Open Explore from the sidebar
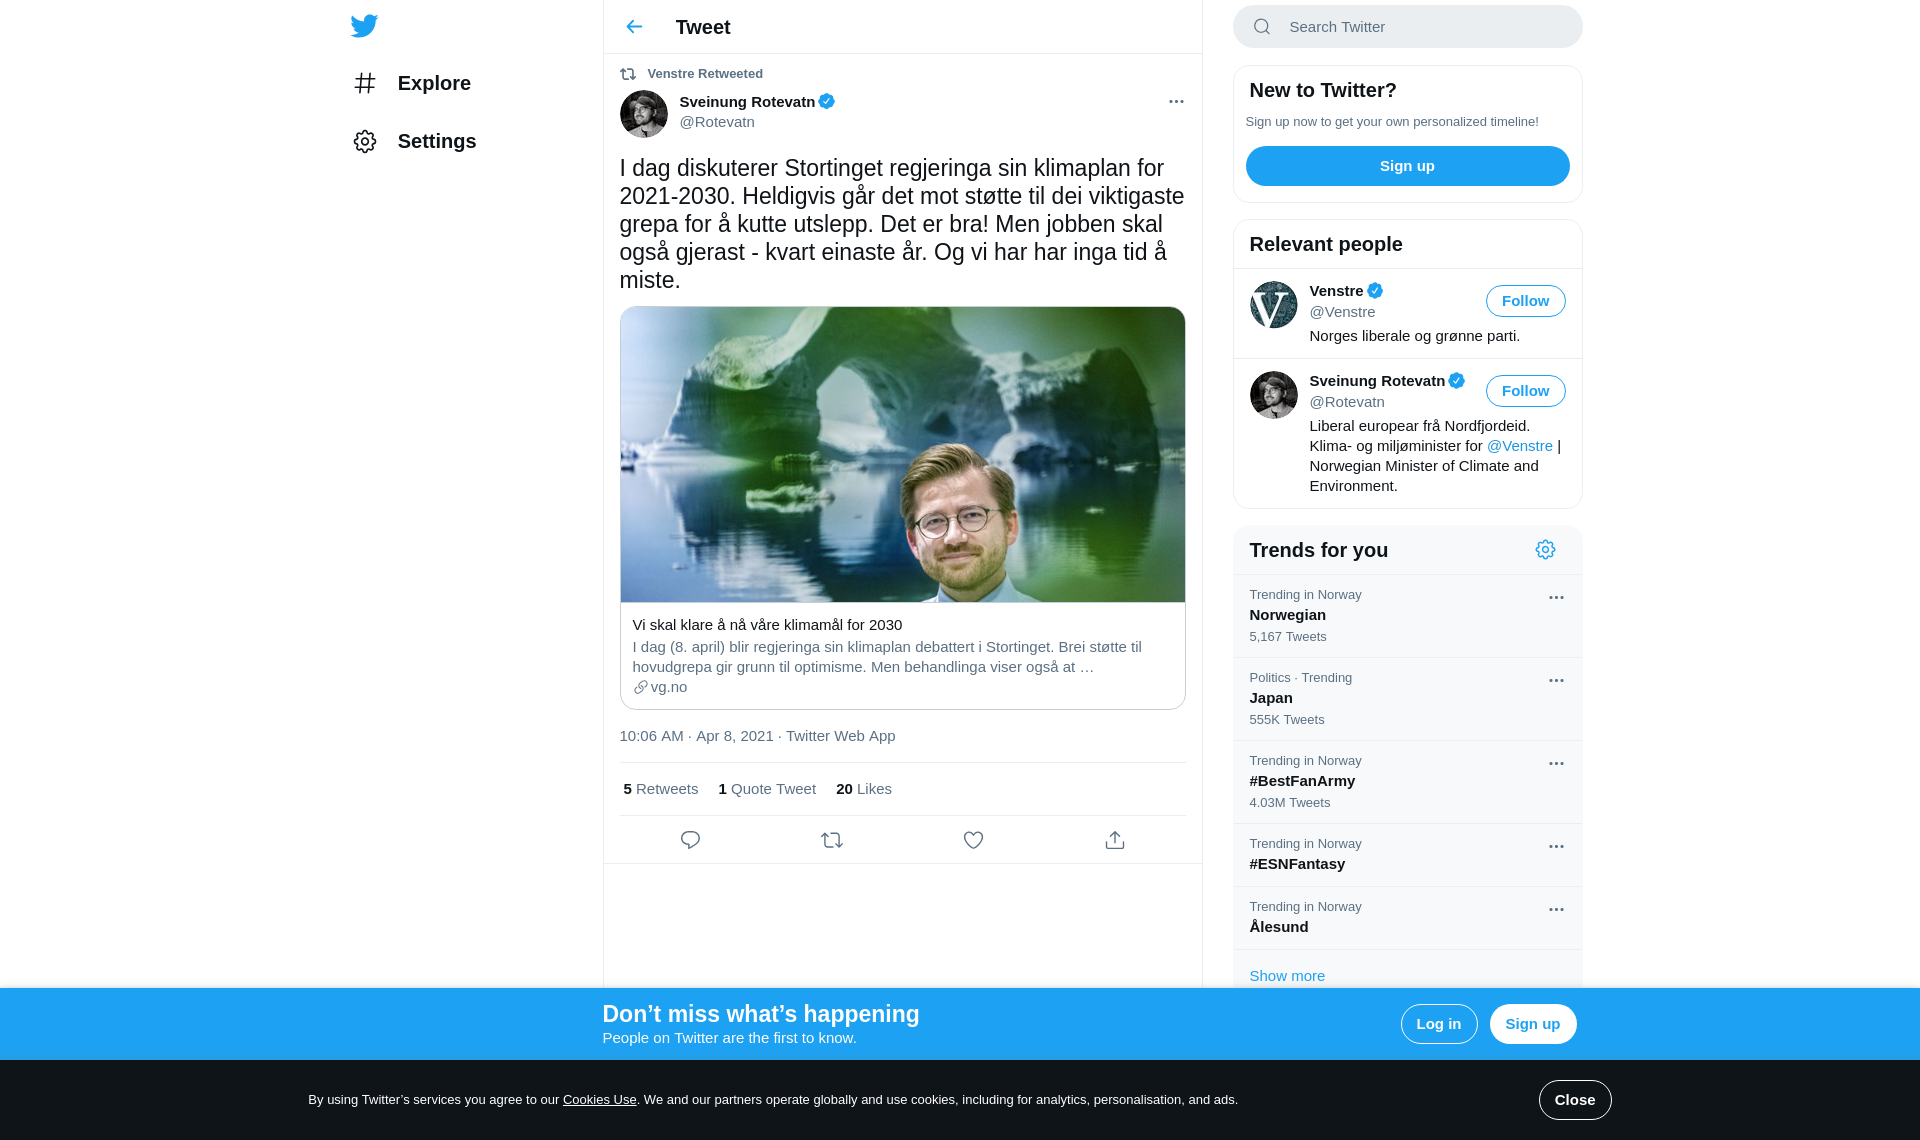The height and width of the screenshot is (1140, 1920). pyautogui.click(x=412, y=83)
